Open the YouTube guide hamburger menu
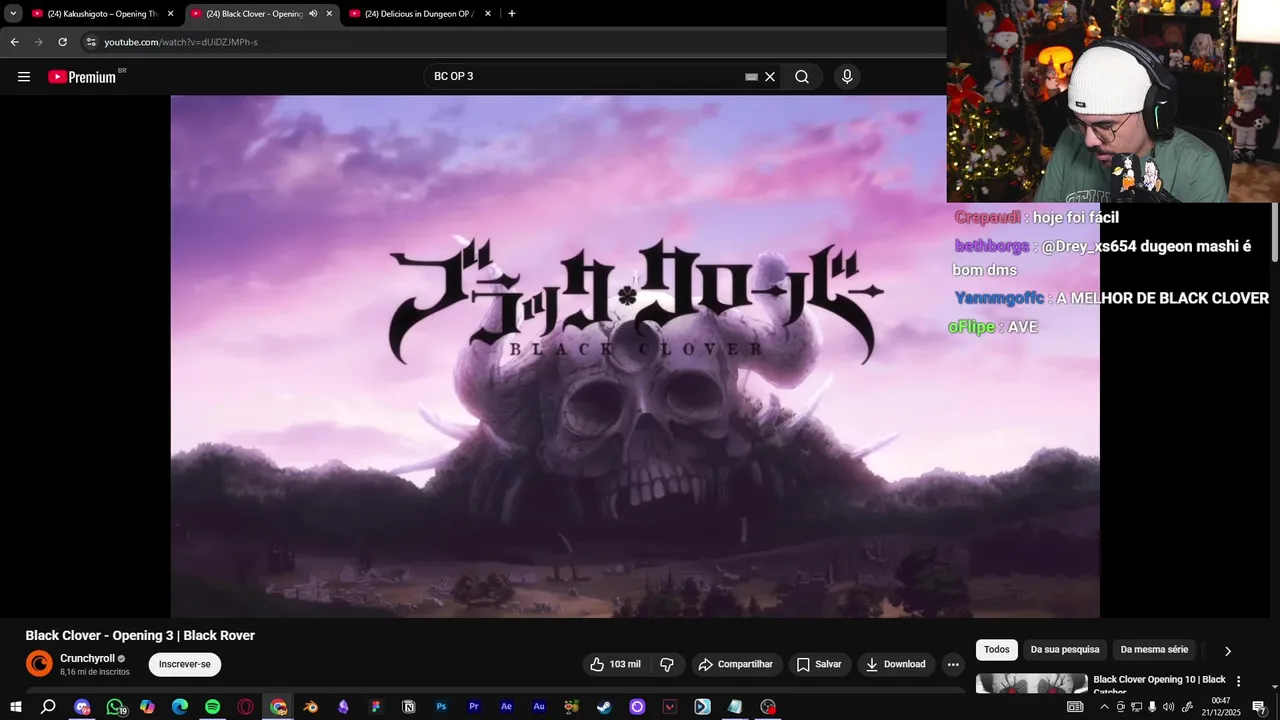The image size is (1280, 720). 24,77
